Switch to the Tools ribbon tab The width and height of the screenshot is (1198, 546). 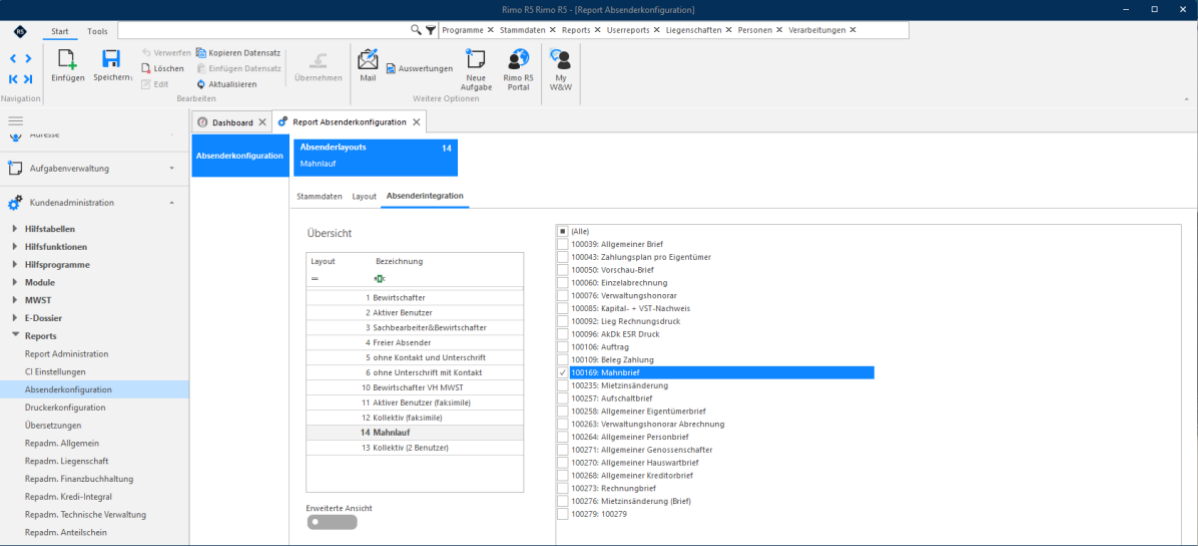point(97,31)
